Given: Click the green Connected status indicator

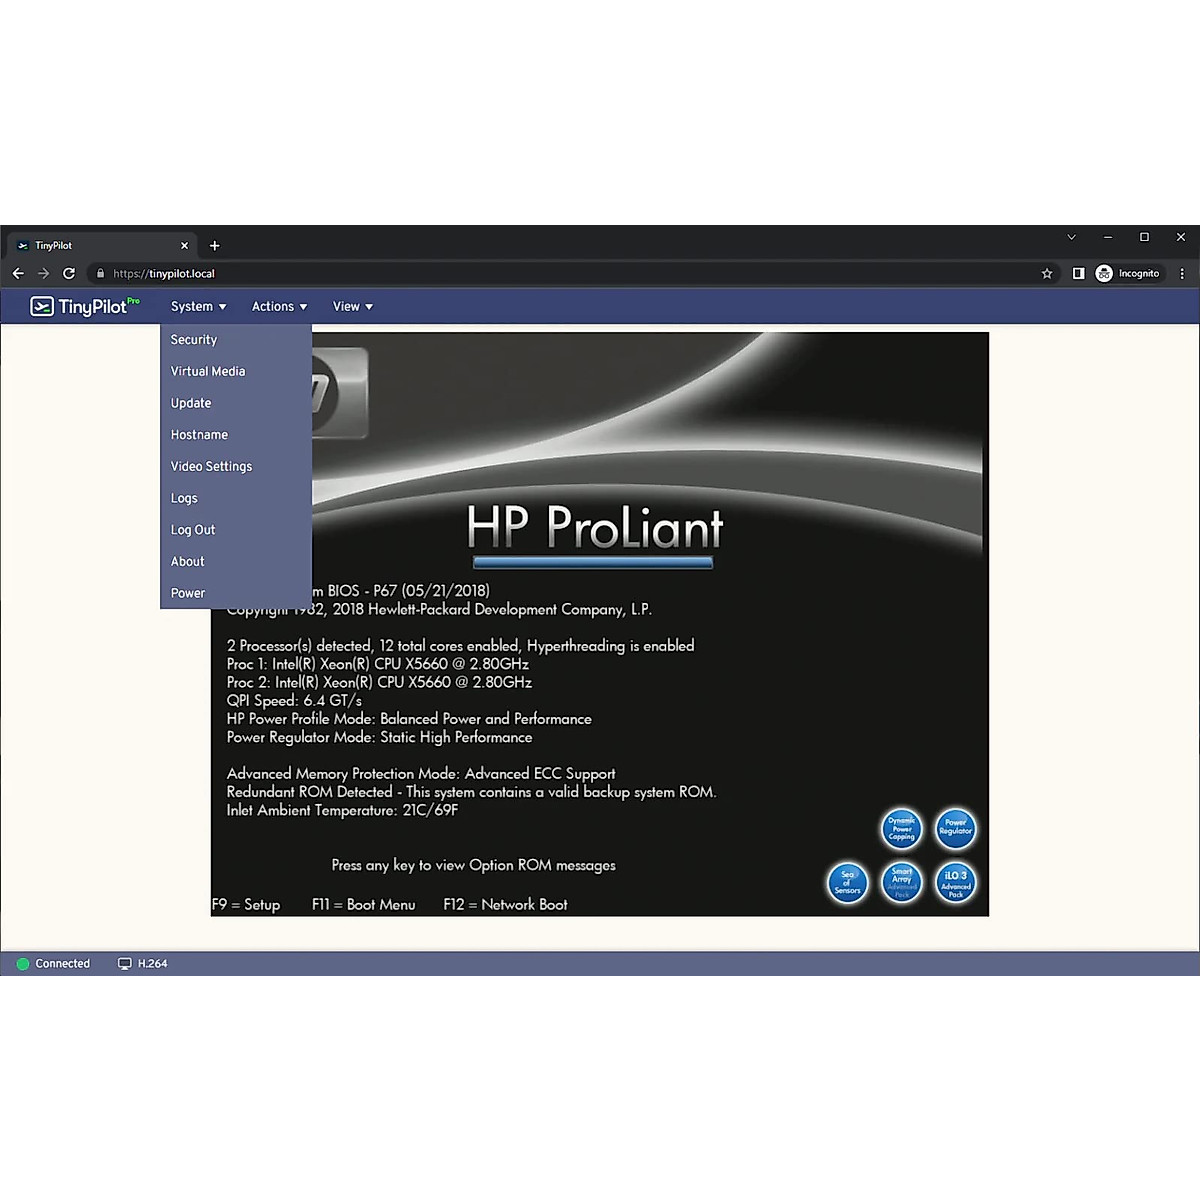Looking at the screenshot, I should coord(20,963).
